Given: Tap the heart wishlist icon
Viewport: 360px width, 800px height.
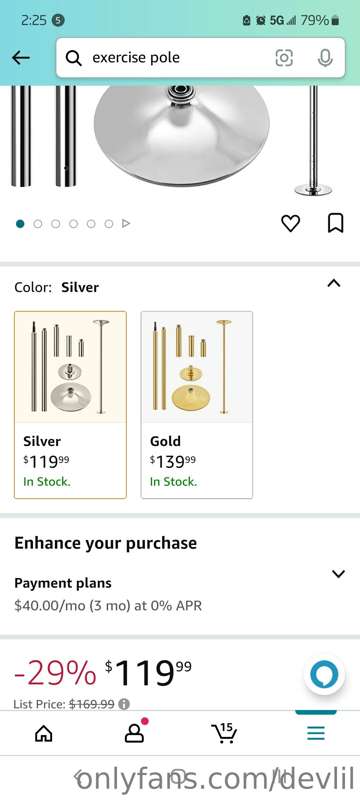Looking at the screenshot, I should point(291,223).
